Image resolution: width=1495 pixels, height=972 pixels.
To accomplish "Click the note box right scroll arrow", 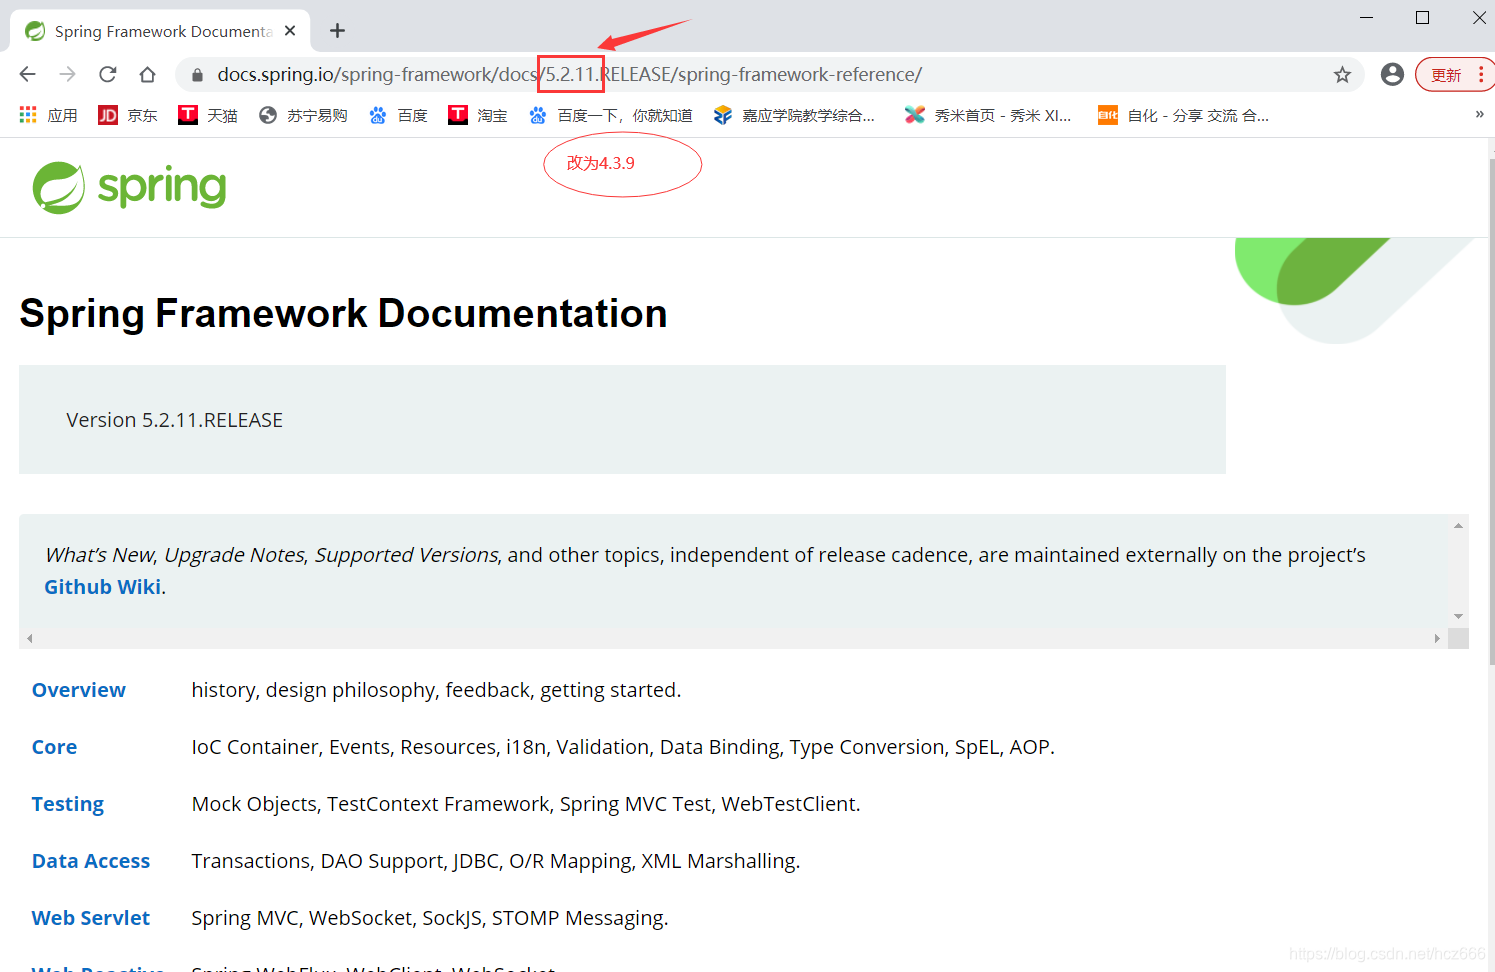I will click(1437, 638).
